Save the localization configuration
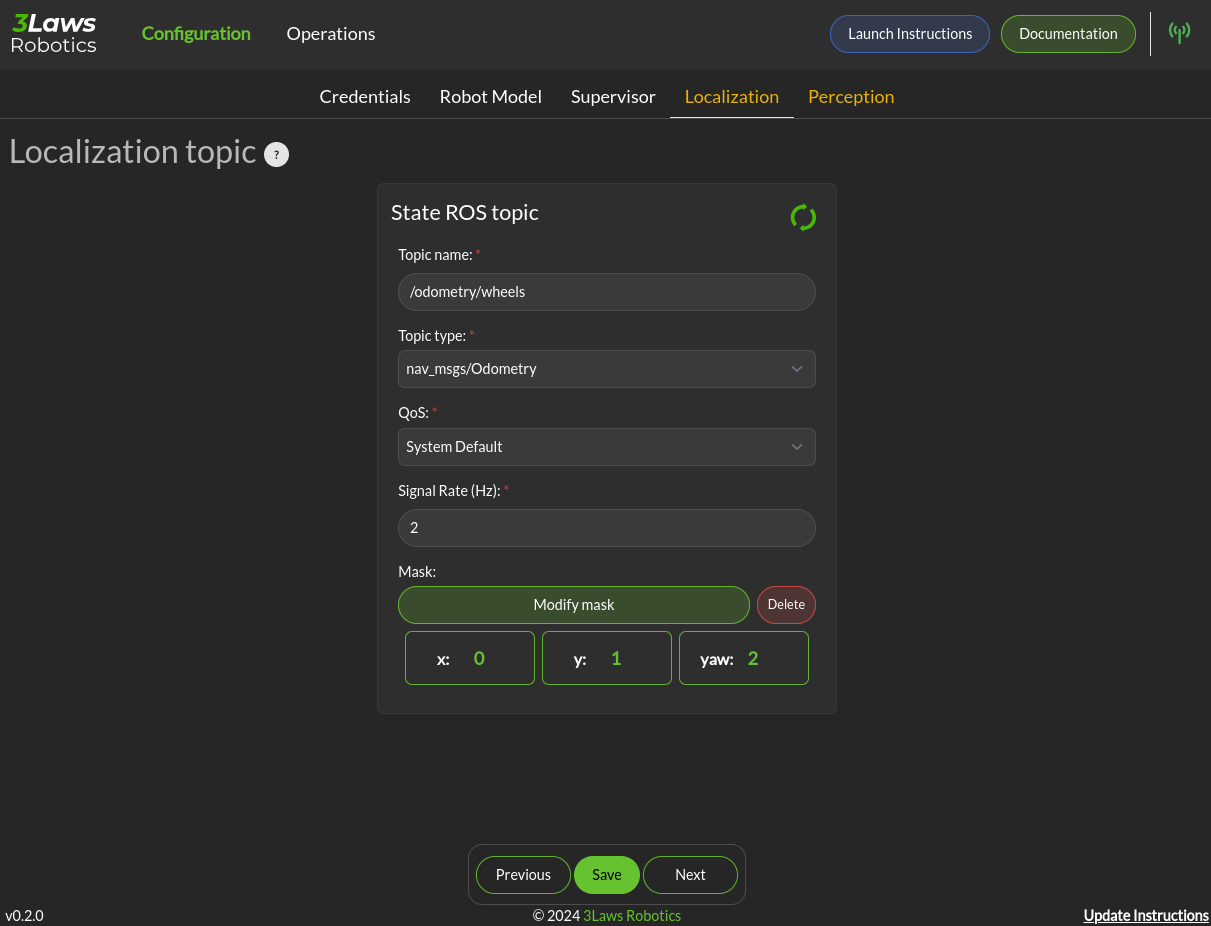Screen dimensions: 1211x926 (x=606, y=875)
